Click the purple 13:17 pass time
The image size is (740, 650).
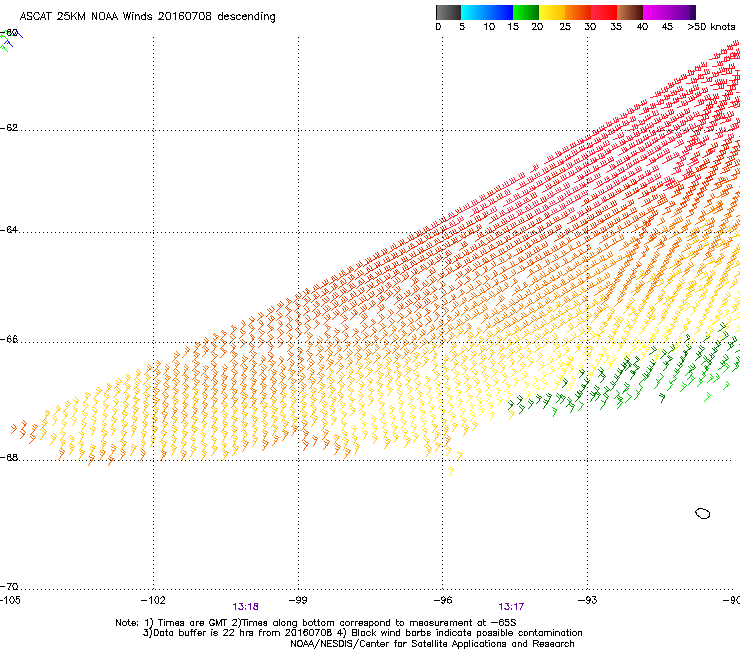(x=511, y=607)
